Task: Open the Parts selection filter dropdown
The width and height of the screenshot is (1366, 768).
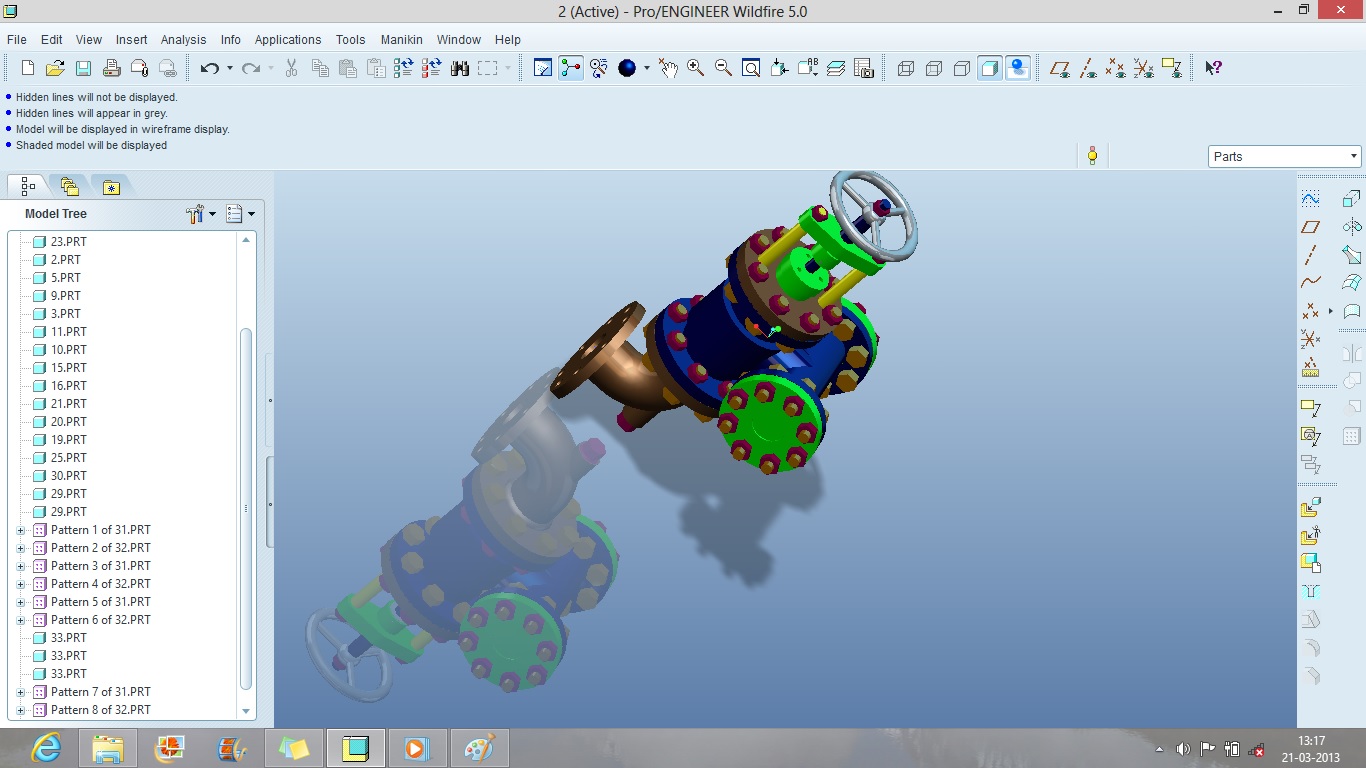Action: pos(1285,156)
